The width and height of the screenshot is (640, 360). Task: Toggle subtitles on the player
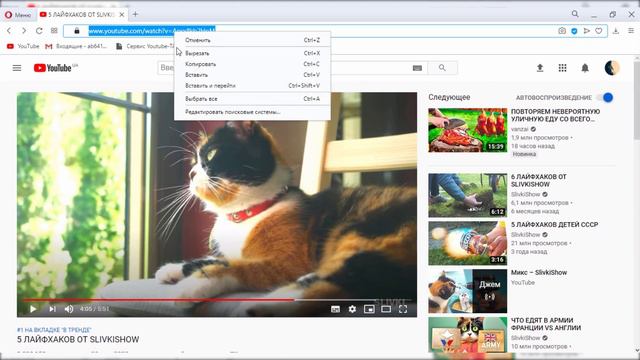335,309
